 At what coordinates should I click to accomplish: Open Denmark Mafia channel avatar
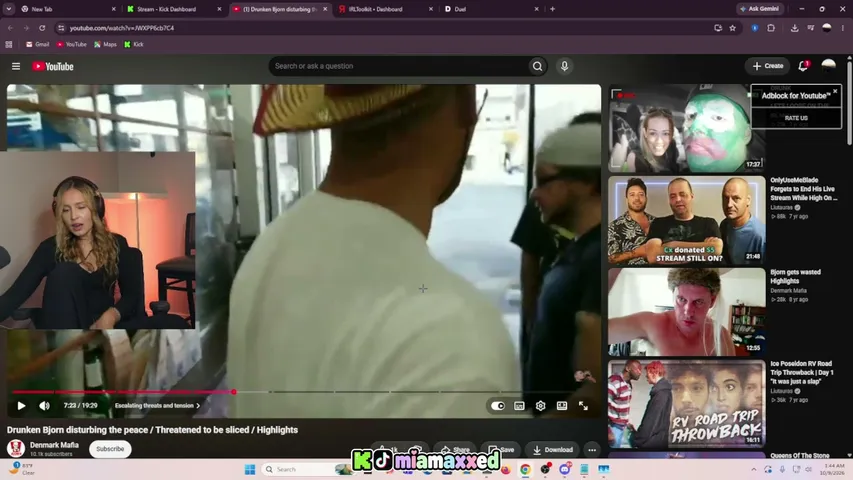click(x=16, y=448)
